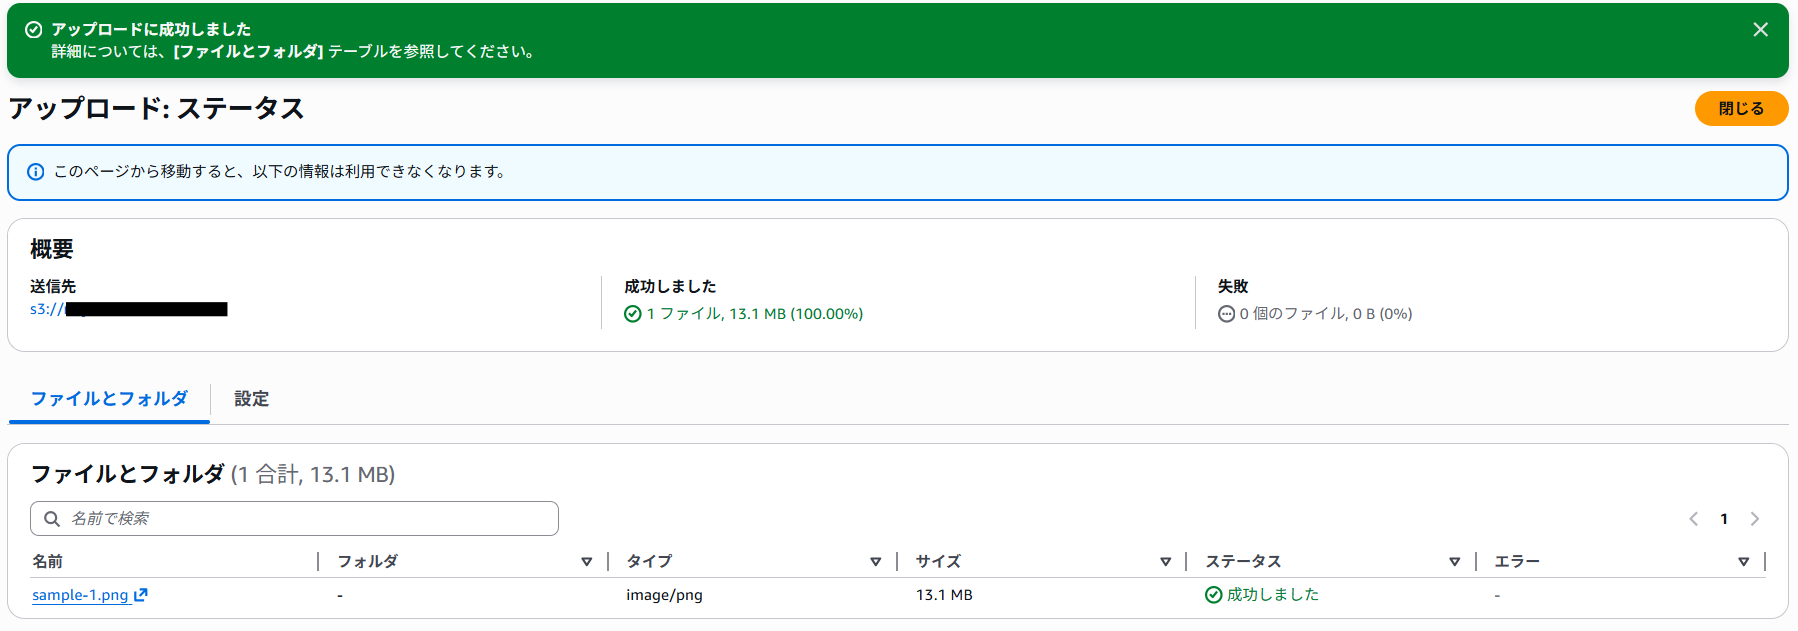1798x631 pixels.
Task: Click the ステータス column header label
Action: (x=1243, y=561)
